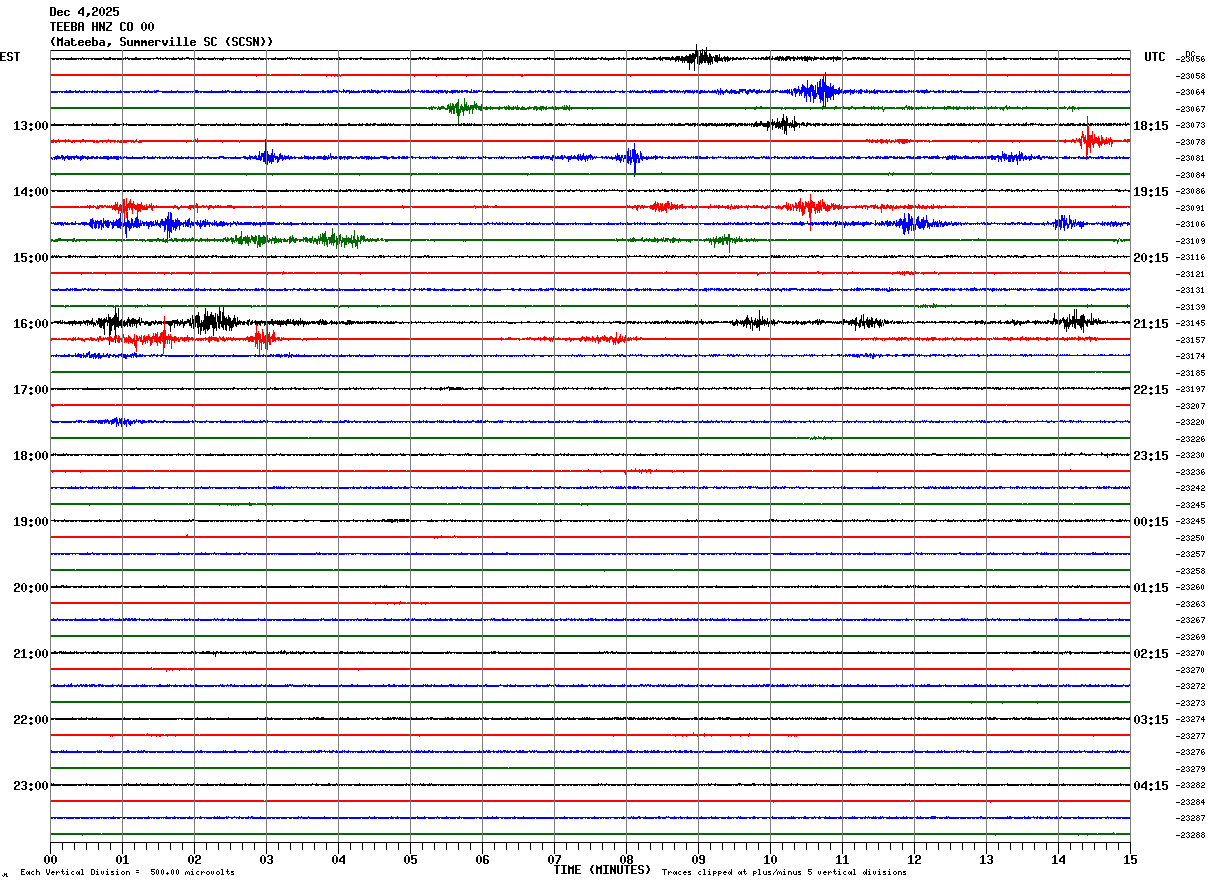Click the 21:00 EST time label
Viewport: 1210px width, 886px height.
click(30, 654)
